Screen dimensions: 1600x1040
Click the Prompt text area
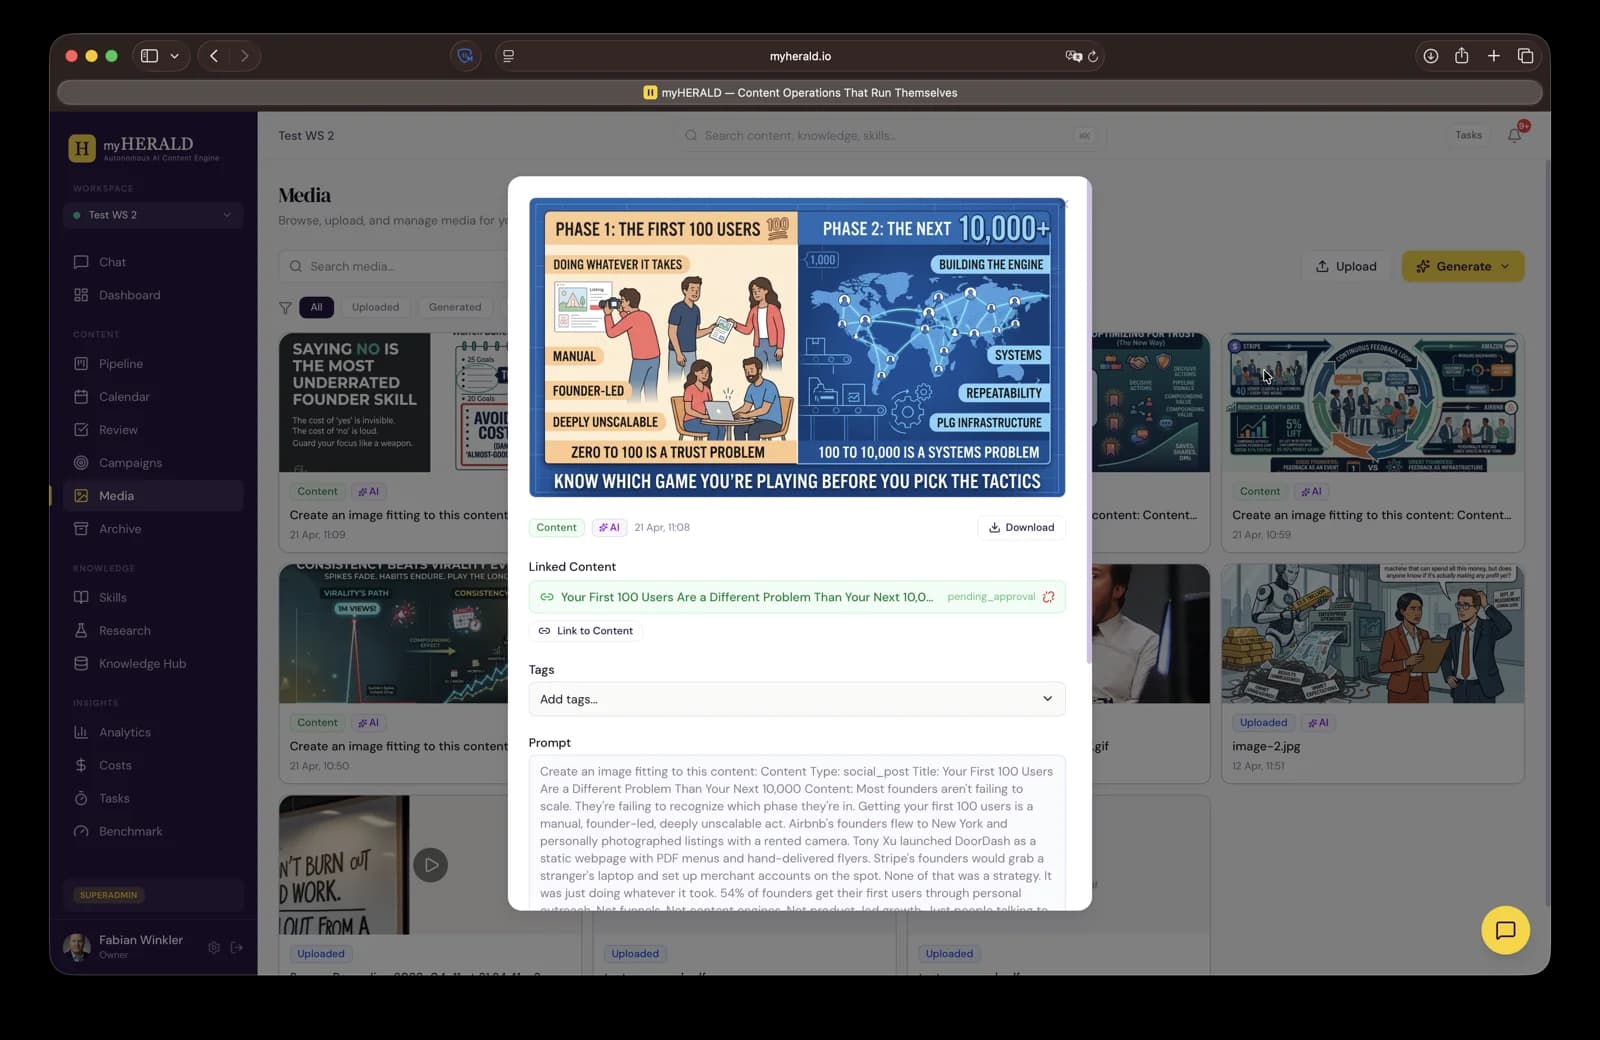[x=797, y=832]
